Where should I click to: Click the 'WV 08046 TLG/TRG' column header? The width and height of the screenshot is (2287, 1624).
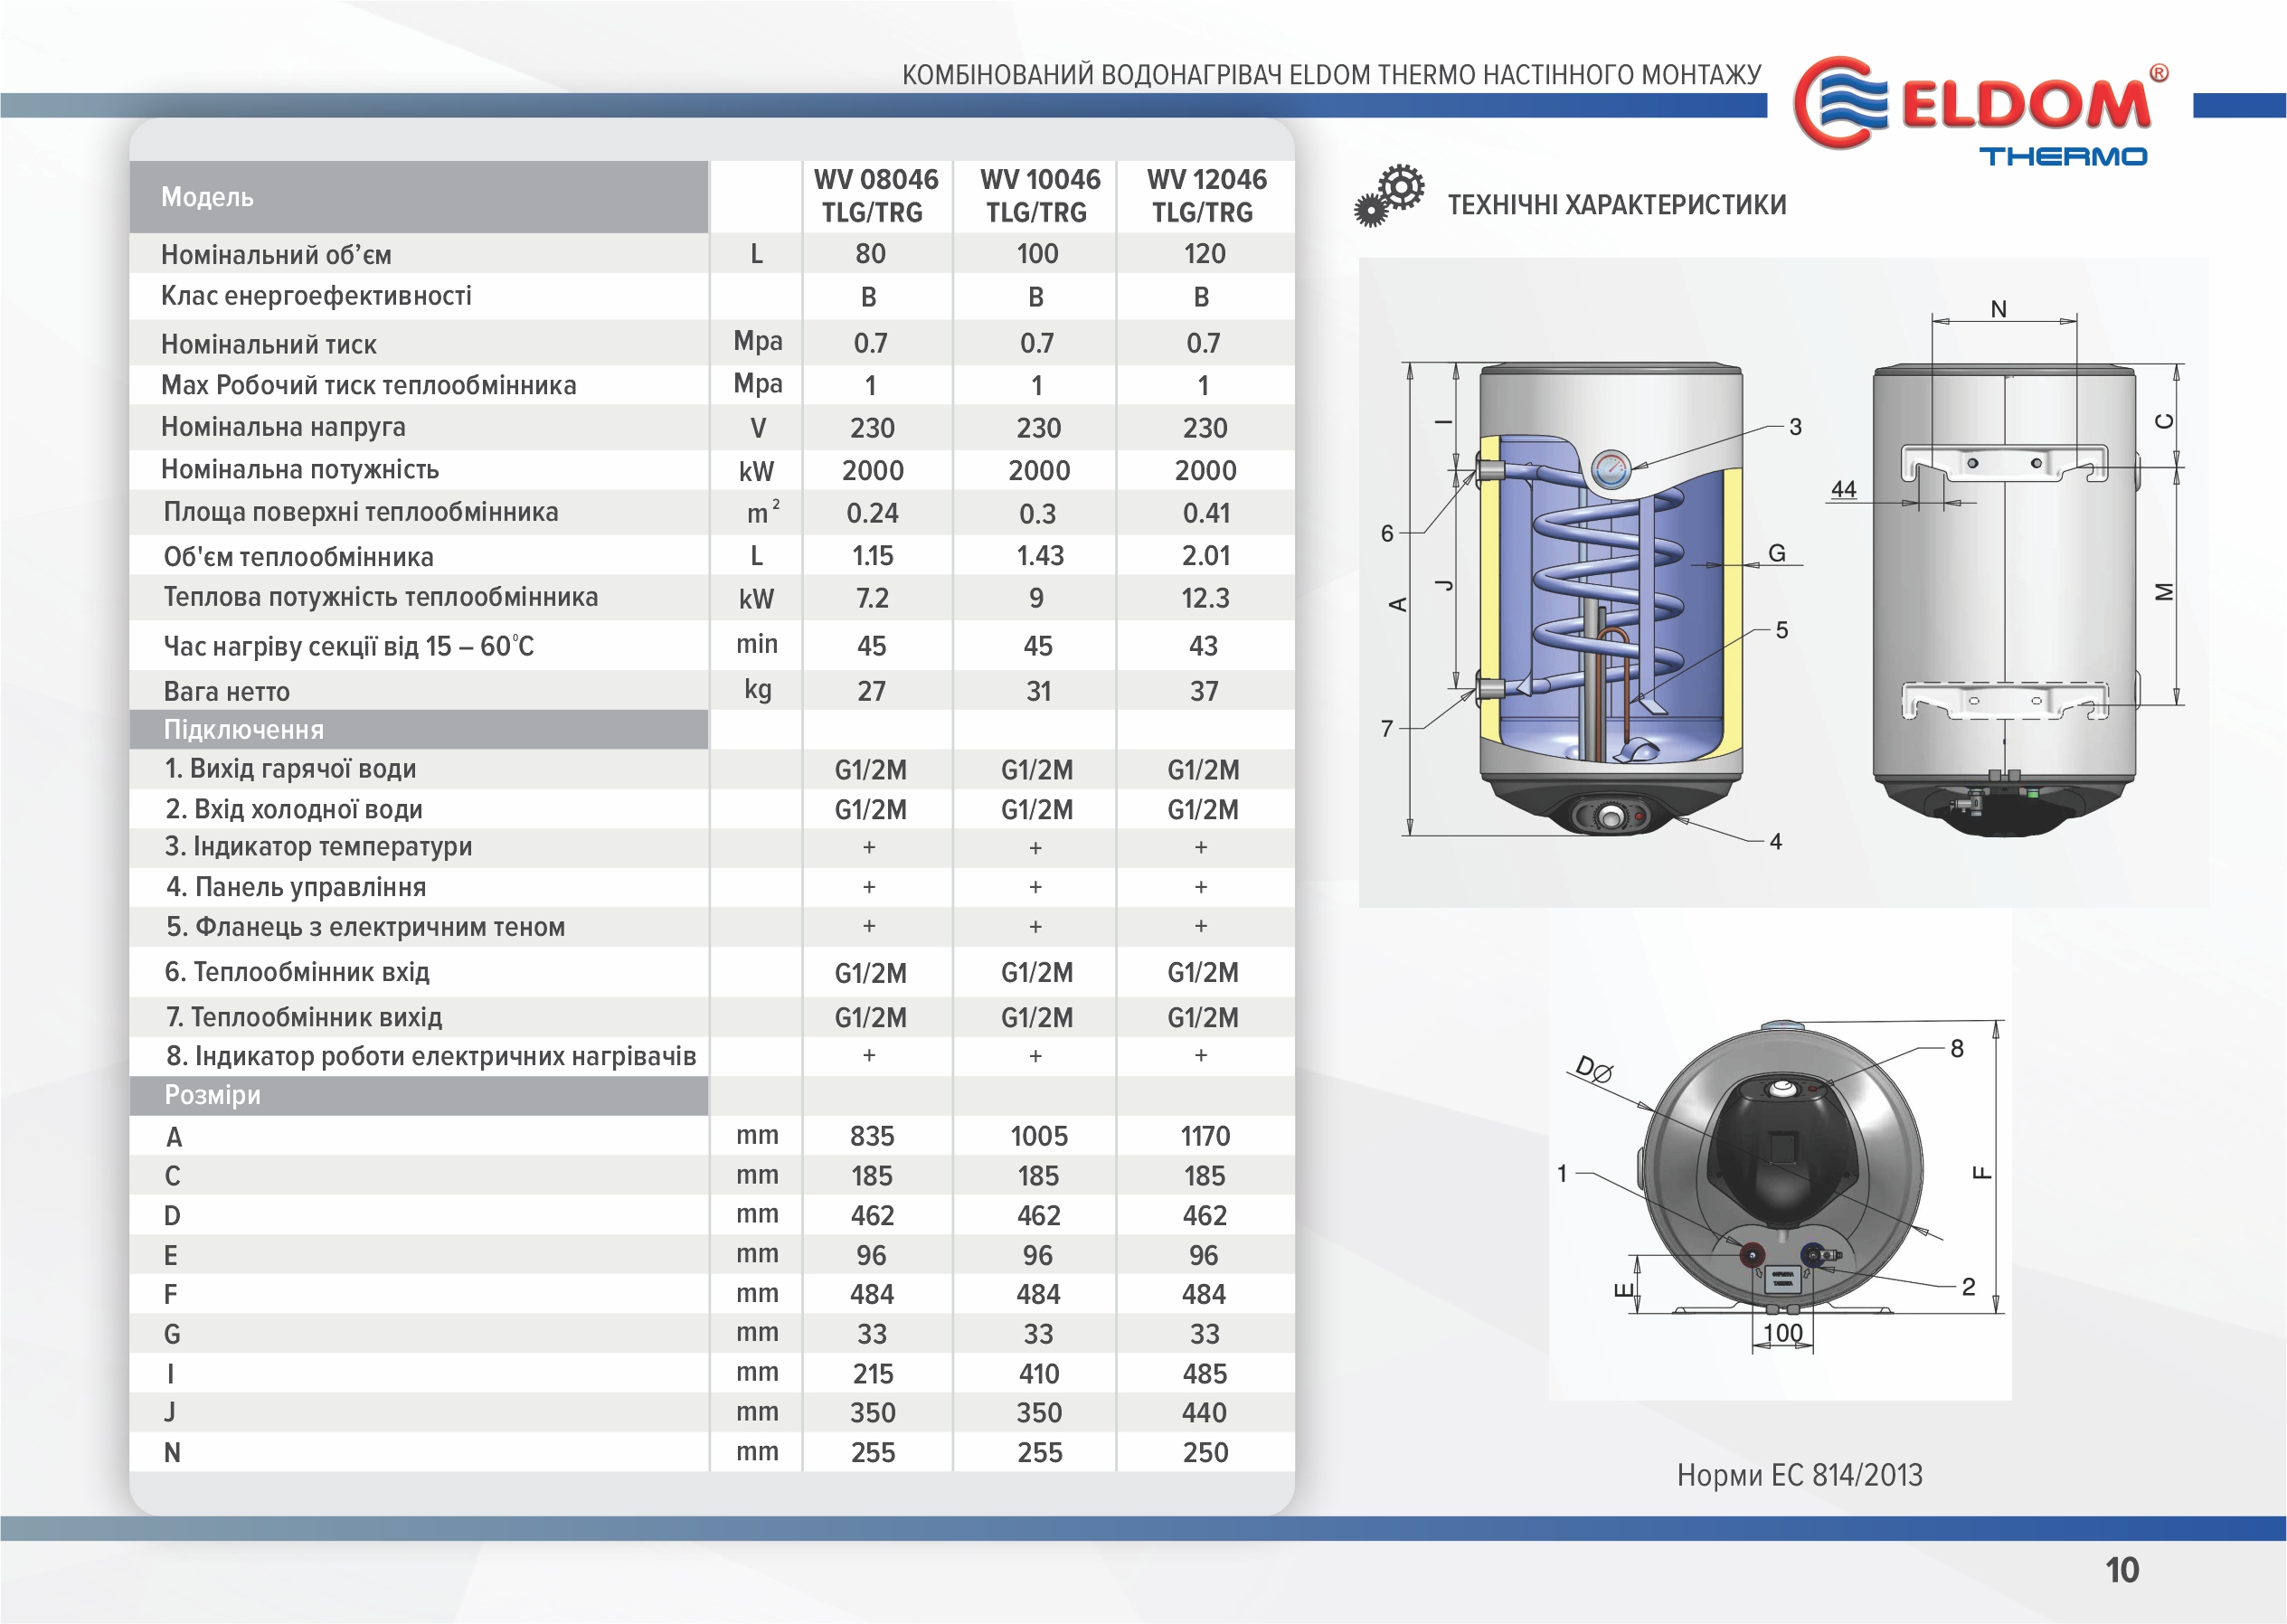coord(875,196)
